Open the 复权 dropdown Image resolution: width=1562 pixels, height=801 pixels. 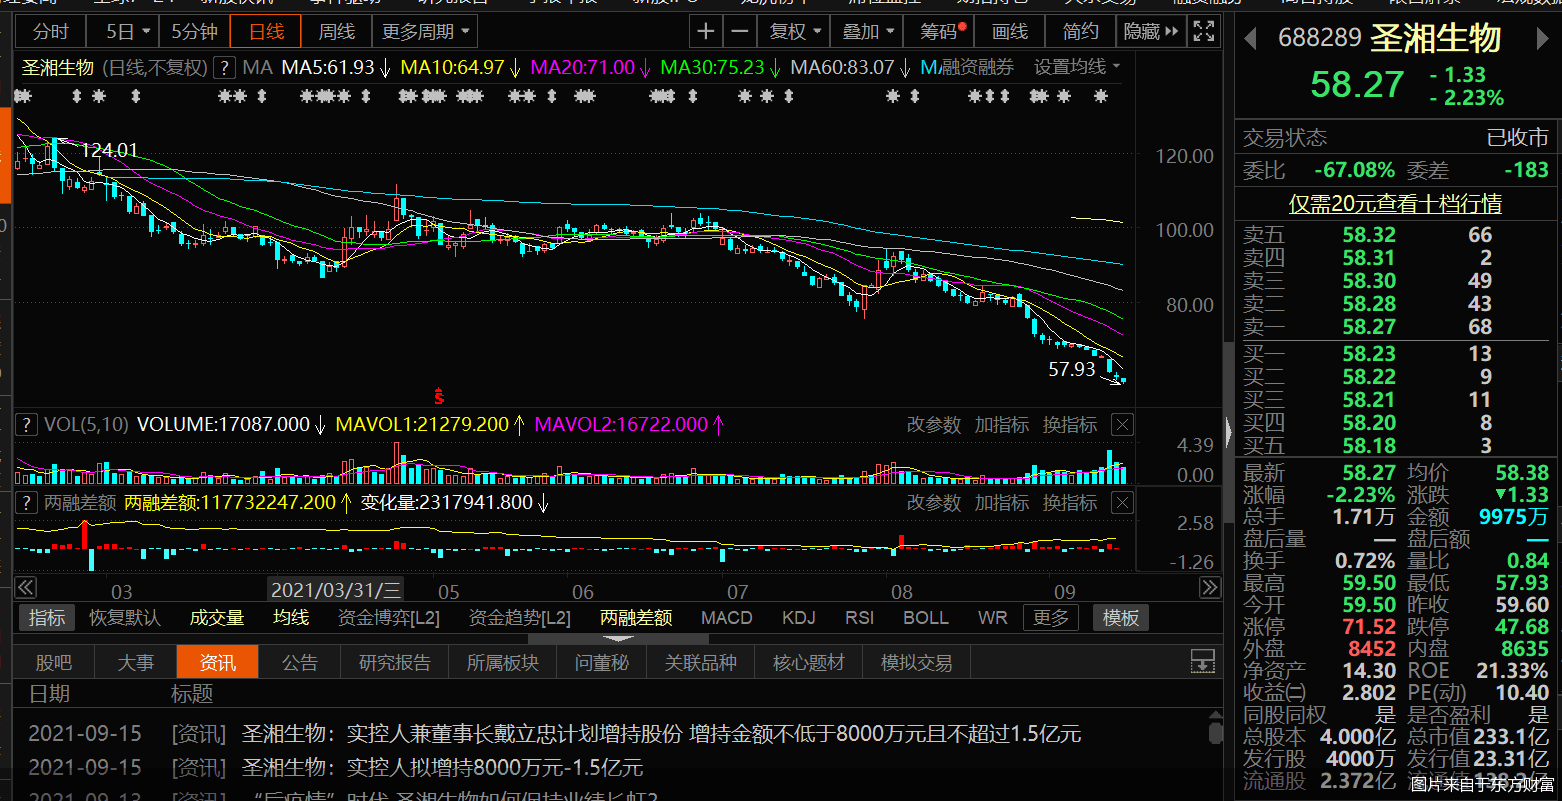tap(794, 32)
